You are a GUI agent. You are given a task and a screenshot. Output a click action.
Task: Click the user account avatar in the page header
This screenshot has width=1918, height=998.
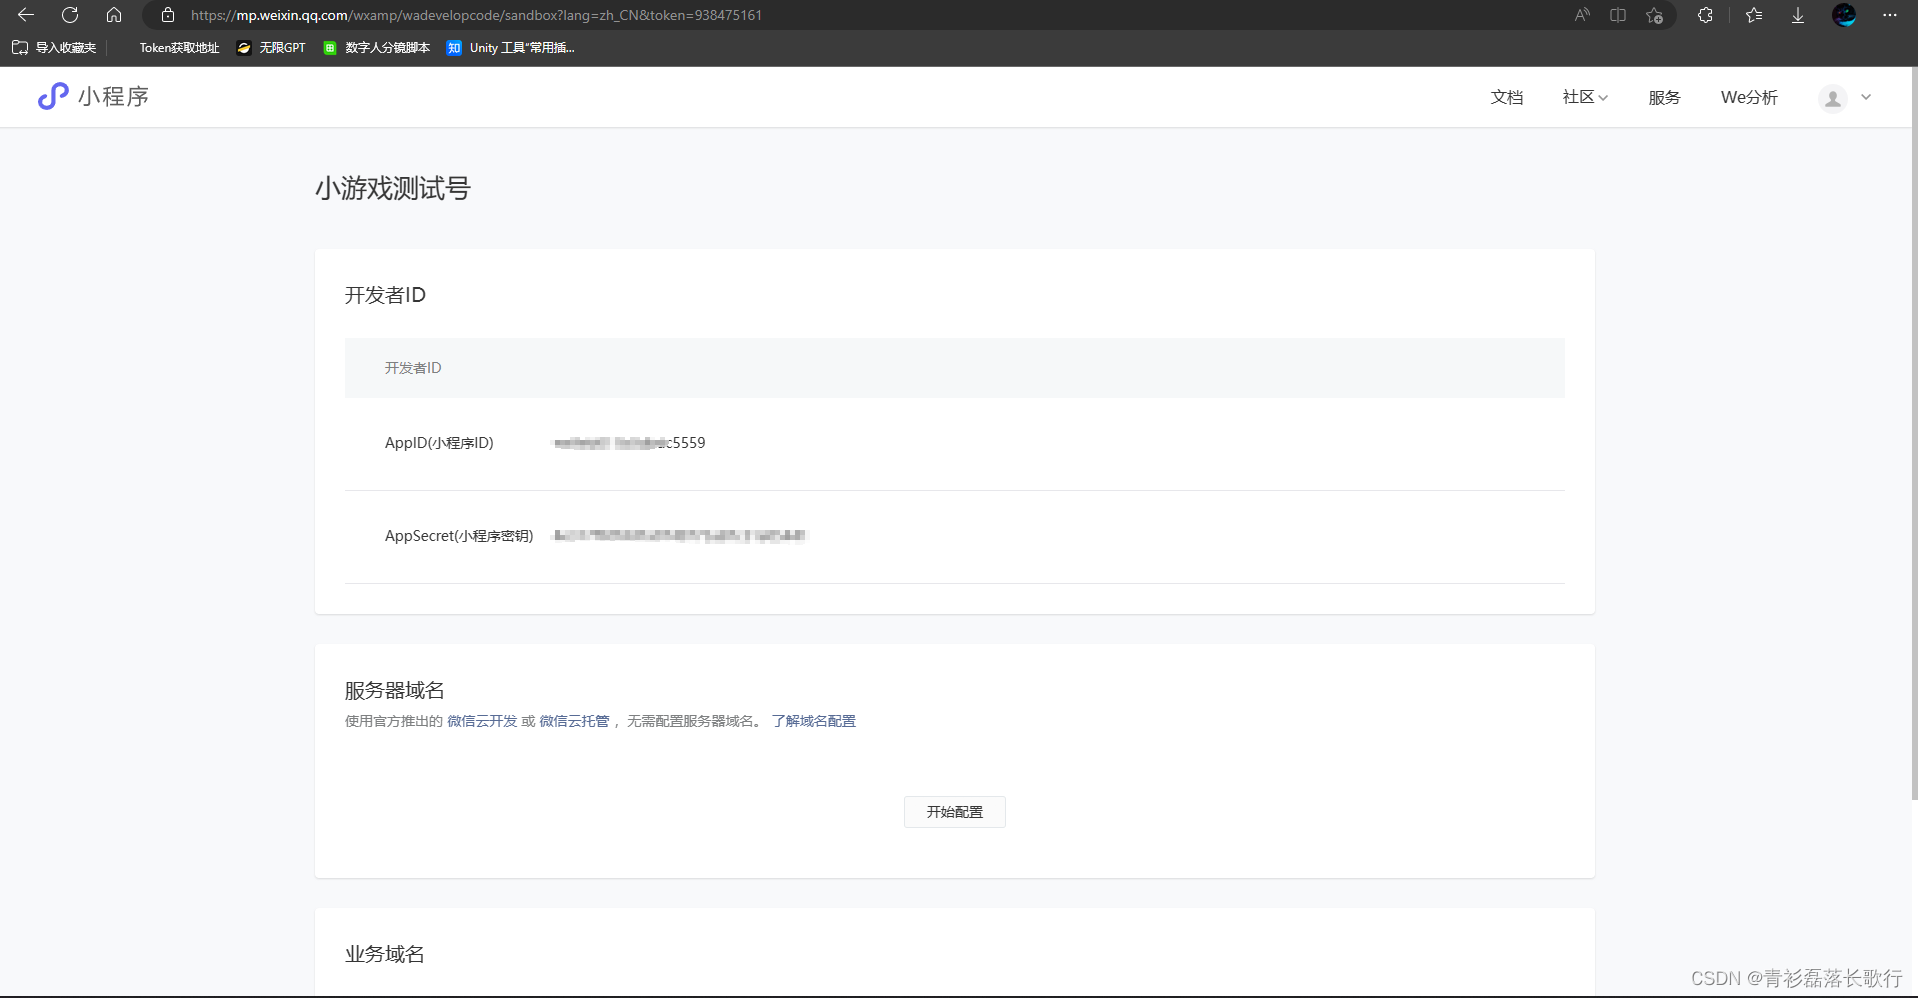(x=1833, y=98)
